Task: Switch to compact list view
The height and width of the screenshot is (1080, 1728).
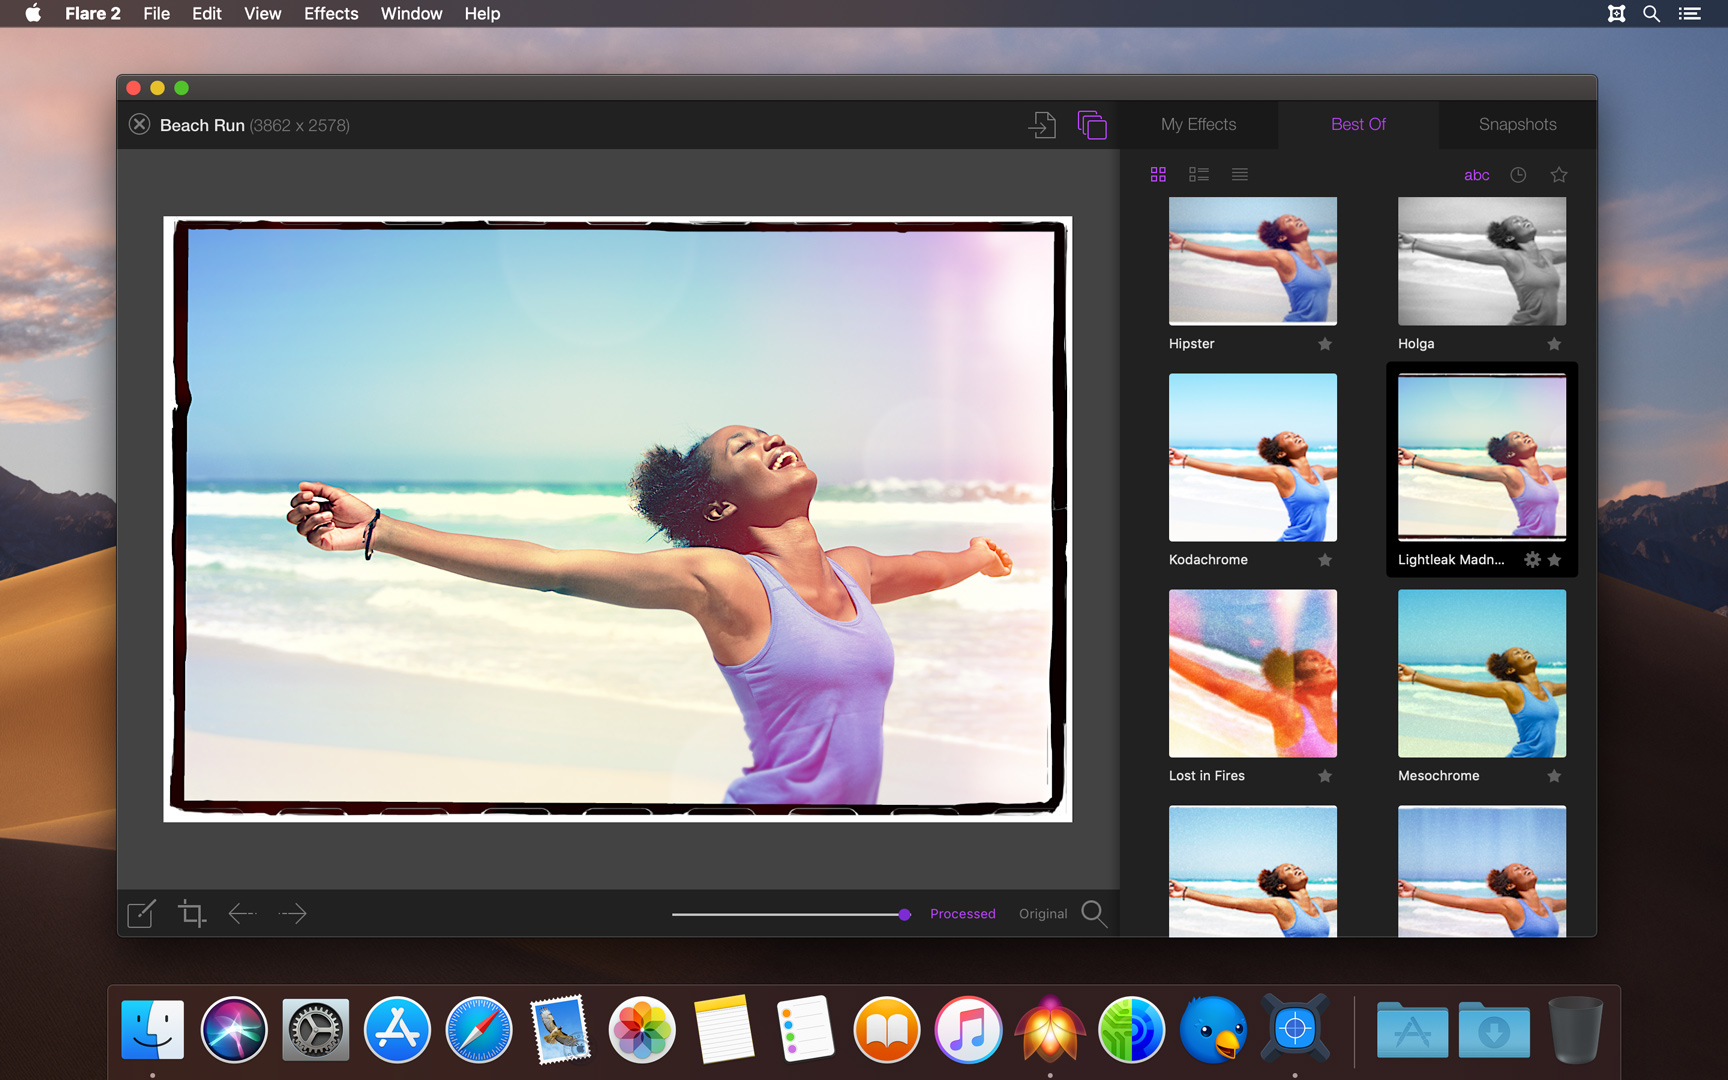Action: (x=1240, y=175)
